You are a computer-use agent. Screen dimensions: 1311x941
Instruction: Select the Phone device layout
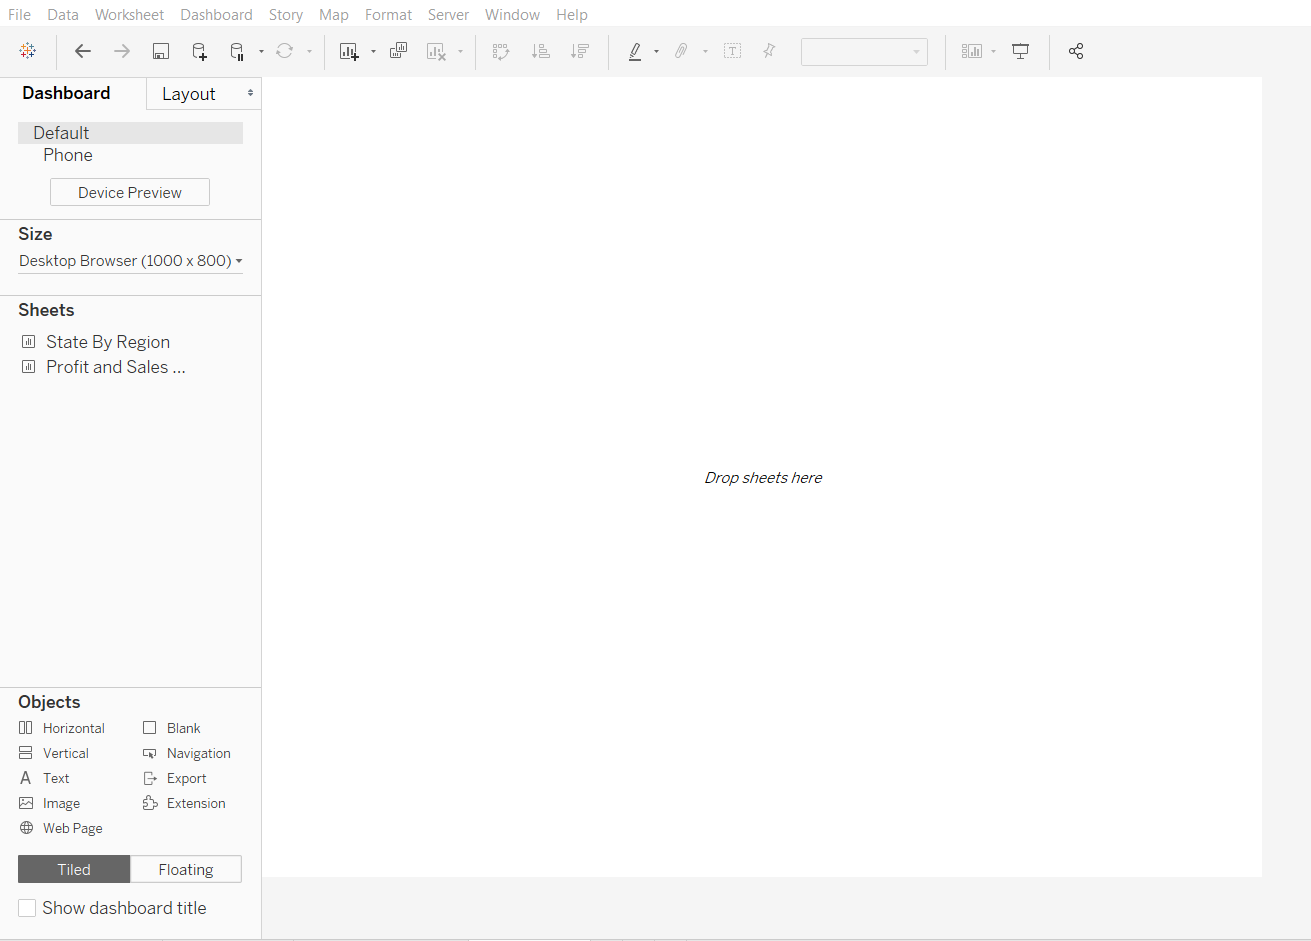click(68, 155)
